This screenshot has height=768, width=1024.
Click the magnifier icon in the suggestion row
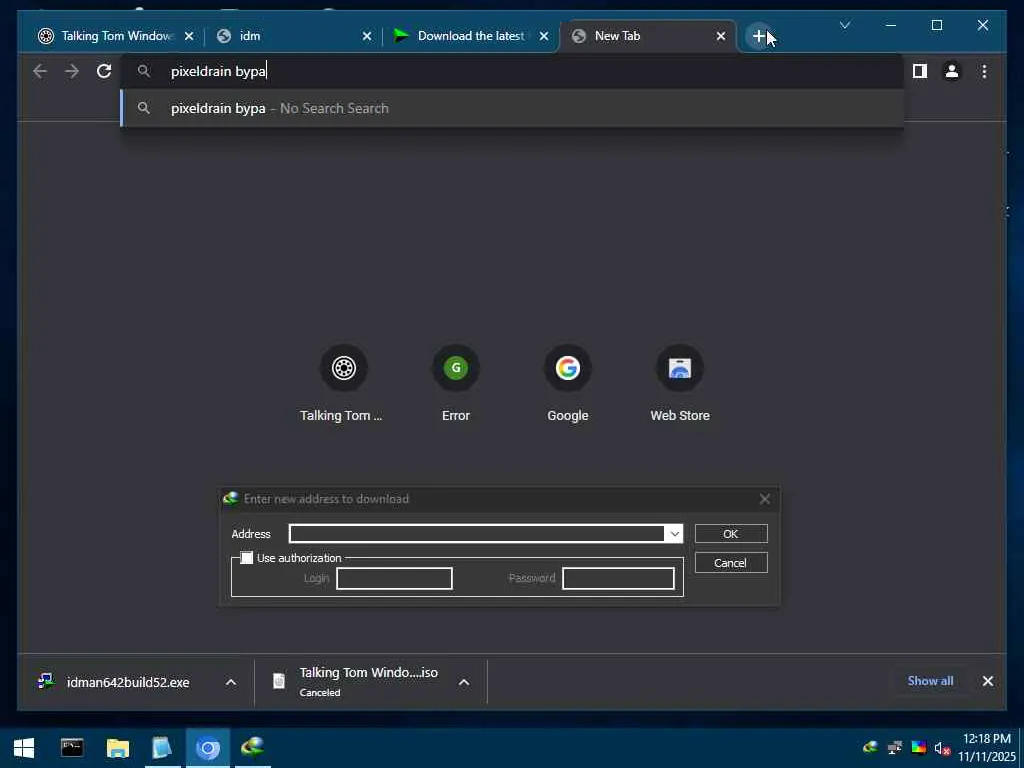144,108
